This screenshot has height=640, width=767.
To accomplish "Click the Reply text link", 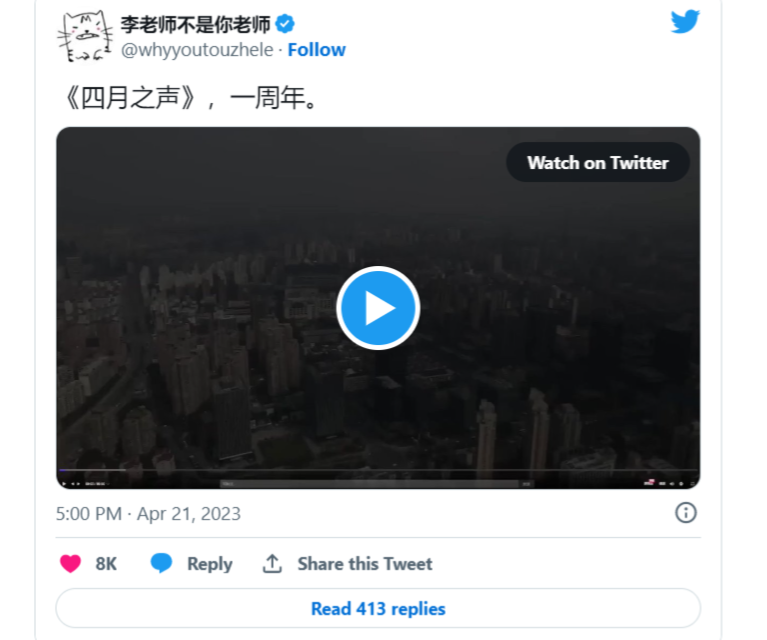I will [x=210, y=564].
